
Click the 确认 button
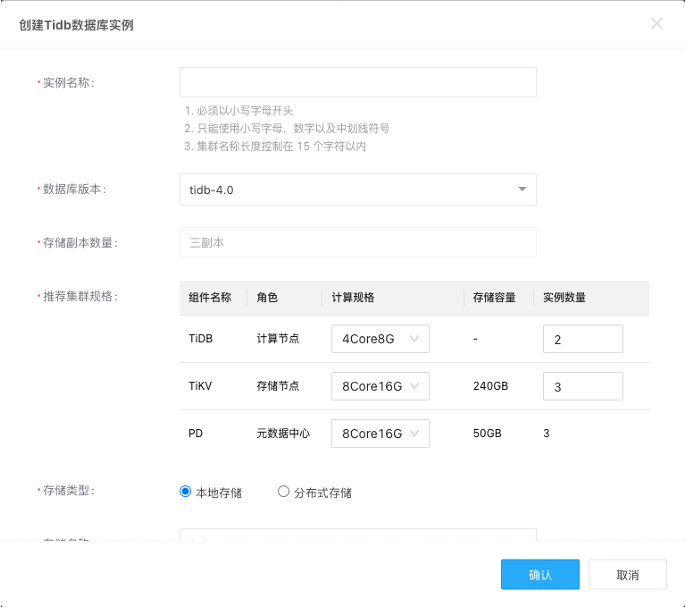pos(540,574)
